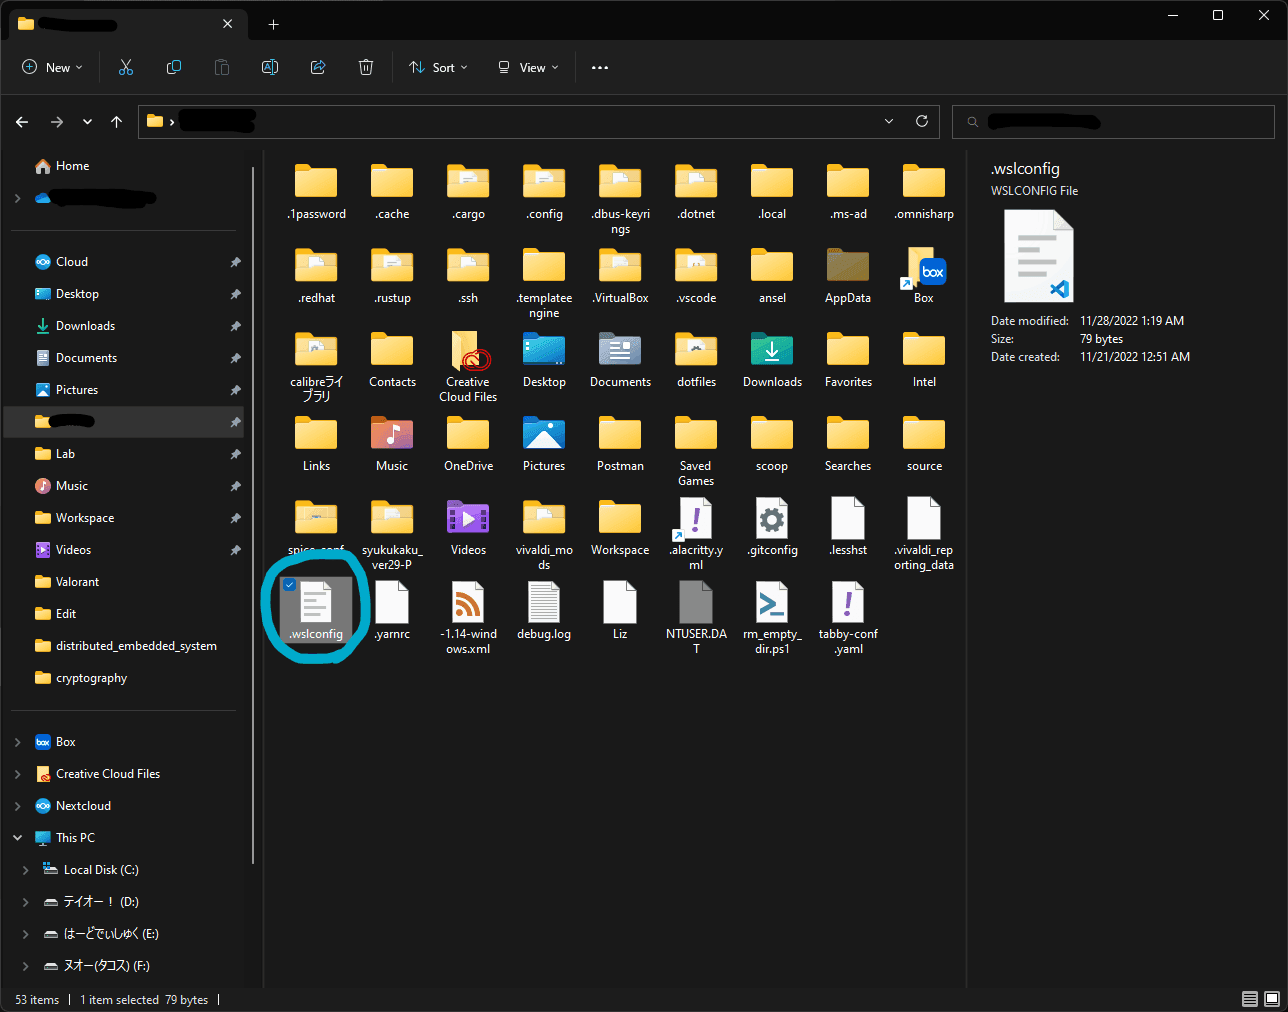
Task: Click the Rename icon in toolbar
Action: click(270, 67)
